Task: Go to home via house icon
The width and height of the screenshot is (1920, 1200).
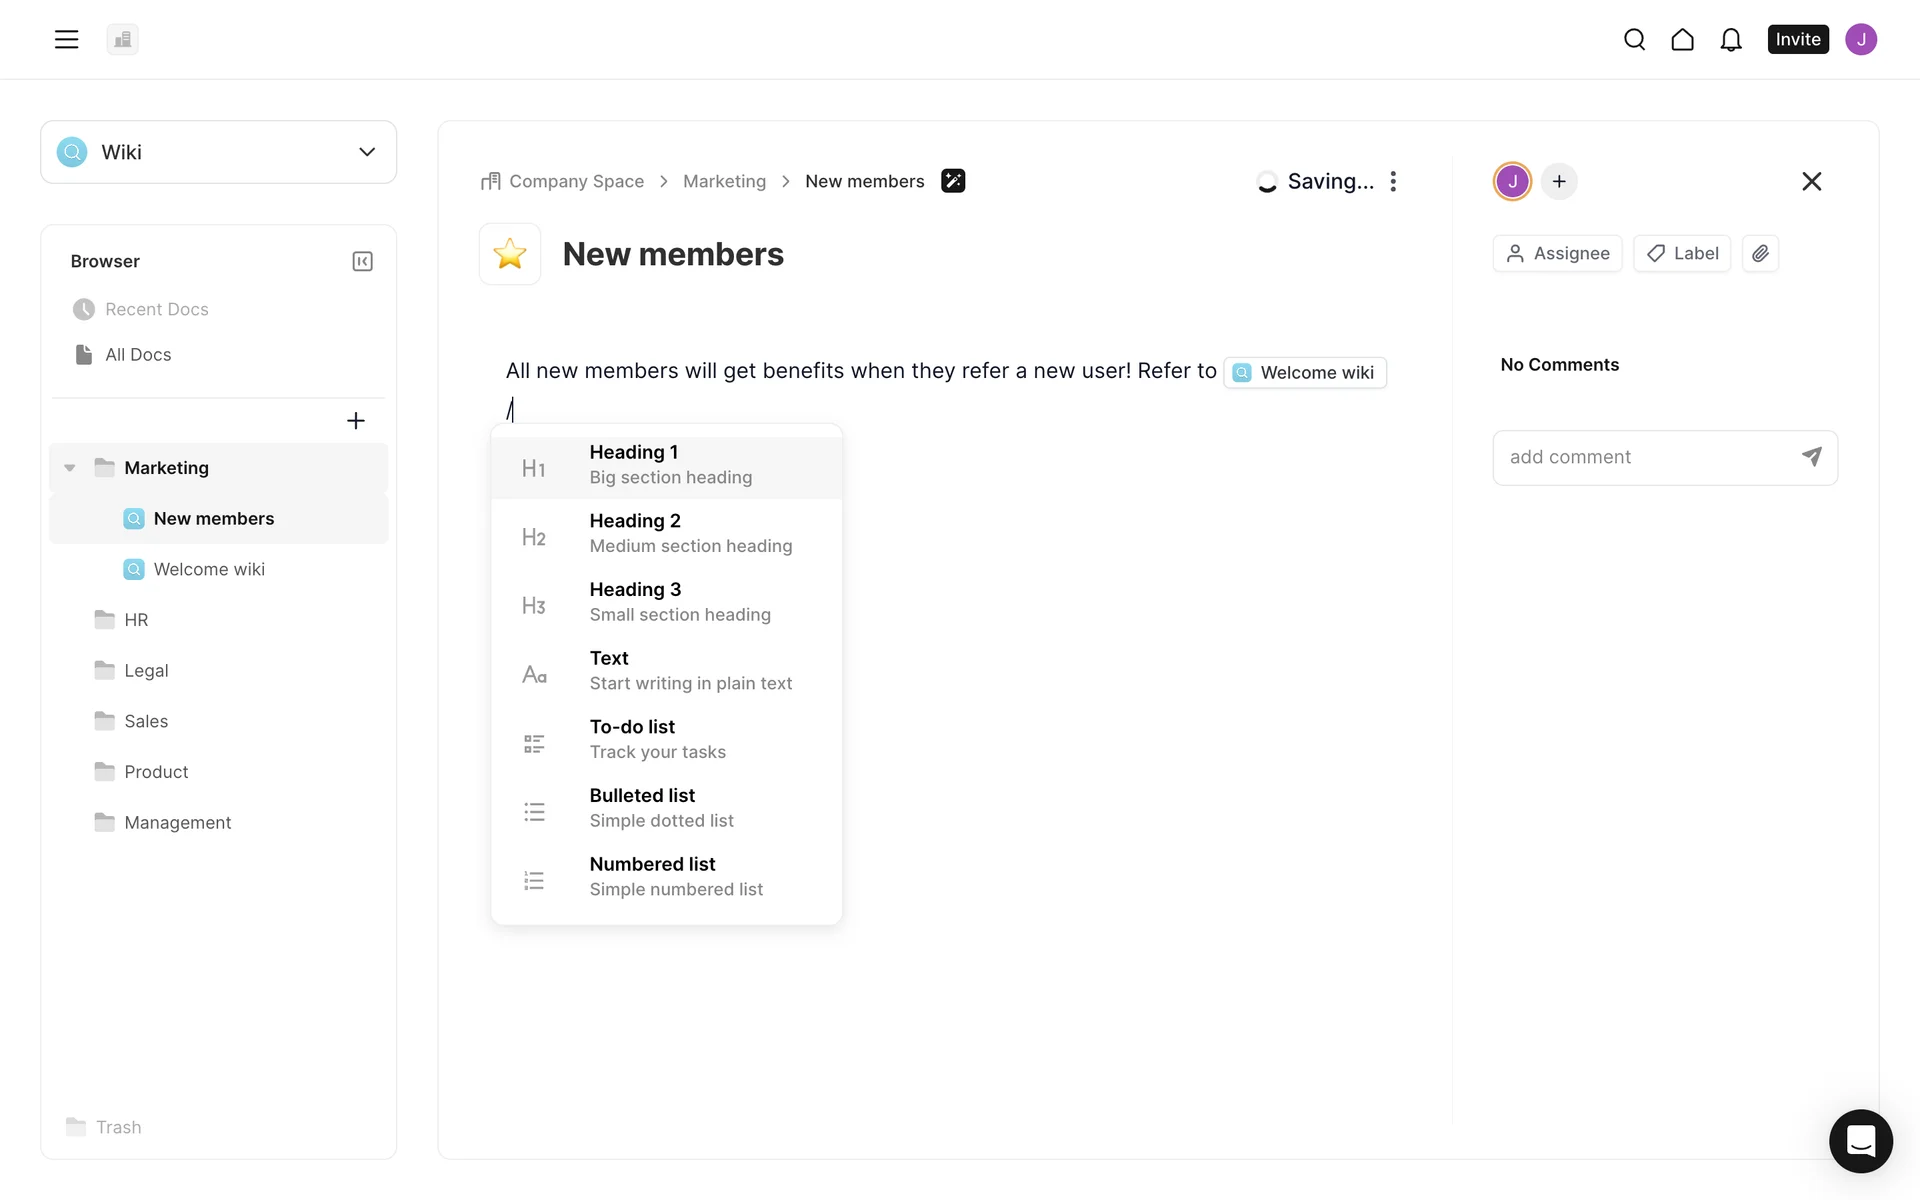Action: point(1682,39)
